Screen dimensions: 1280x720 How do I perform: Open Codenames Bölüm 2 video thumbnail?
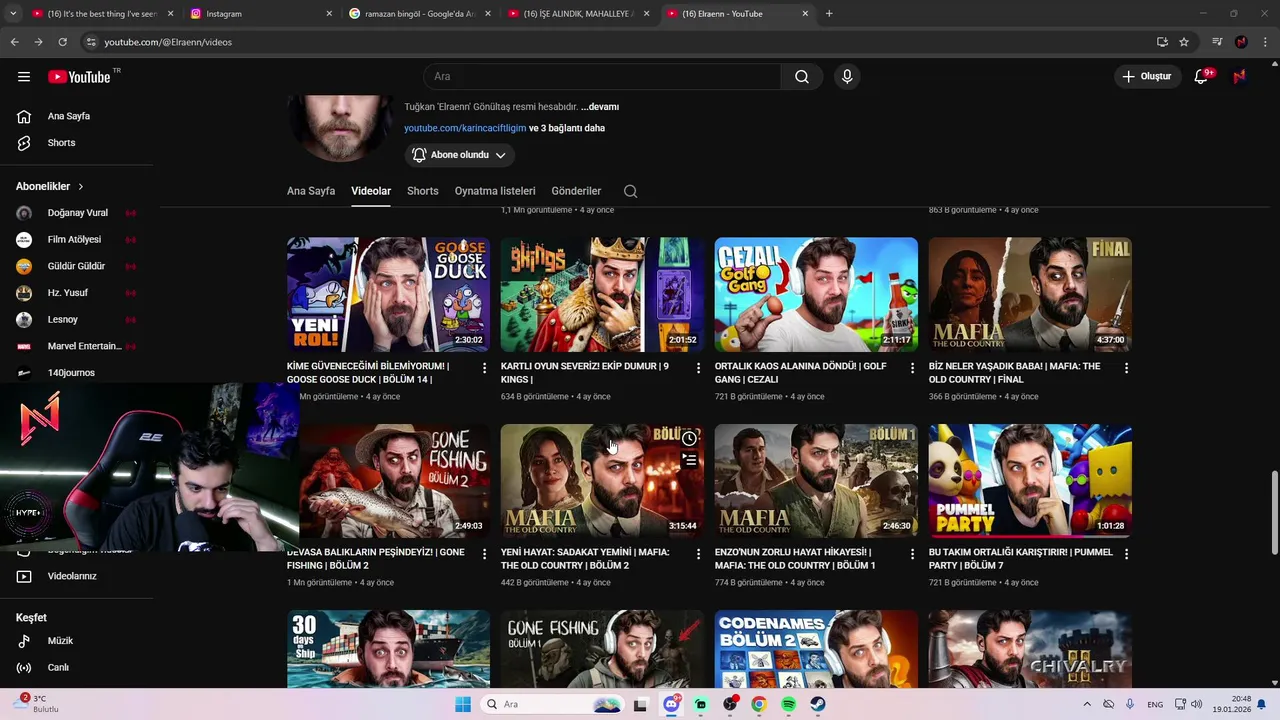click(x=816, y=649)
